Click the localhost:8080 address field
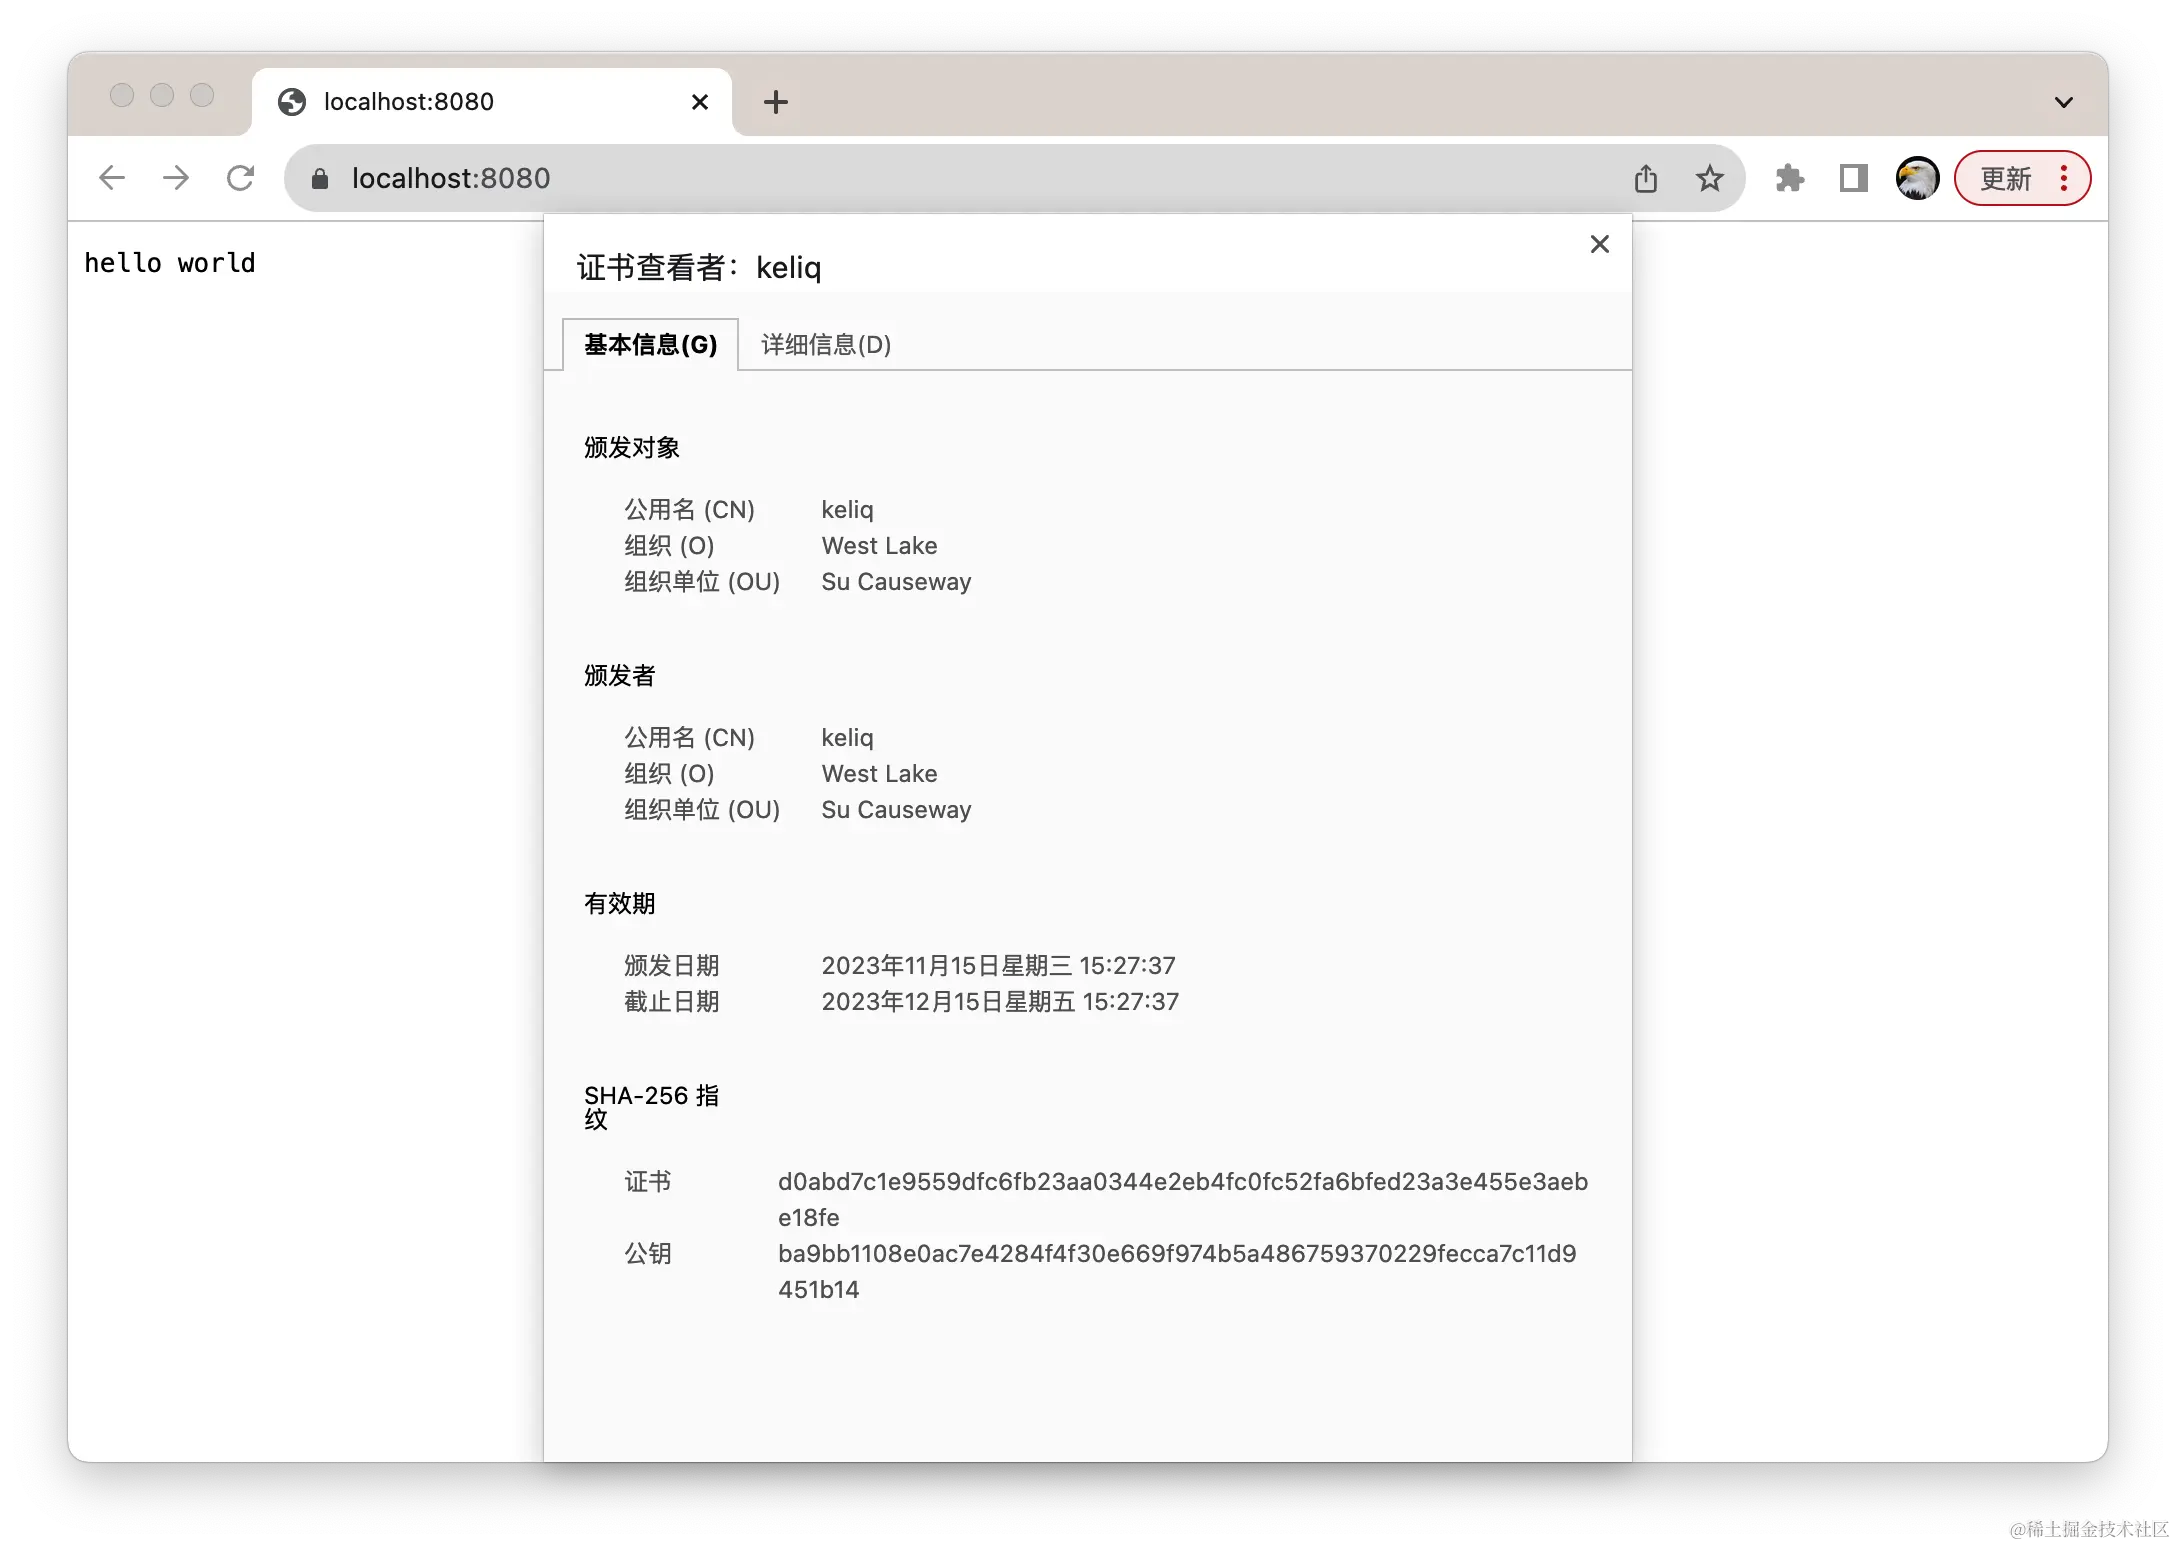The height and width of the screenshot is (1546, 2176). pyautogui.click(x=900, y=179)
